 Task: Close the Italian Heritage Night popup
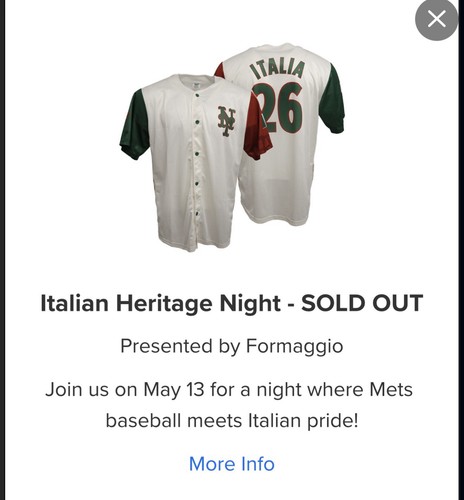tap(436, 19)
